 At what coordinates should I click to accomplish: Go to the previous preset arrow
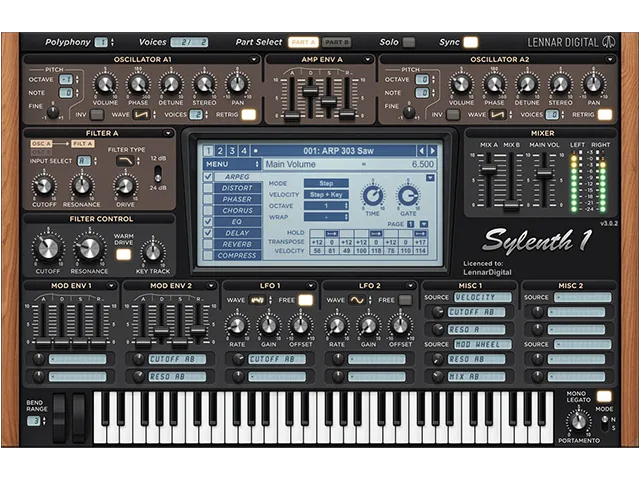pyautogui.click(x=421, y=151)
